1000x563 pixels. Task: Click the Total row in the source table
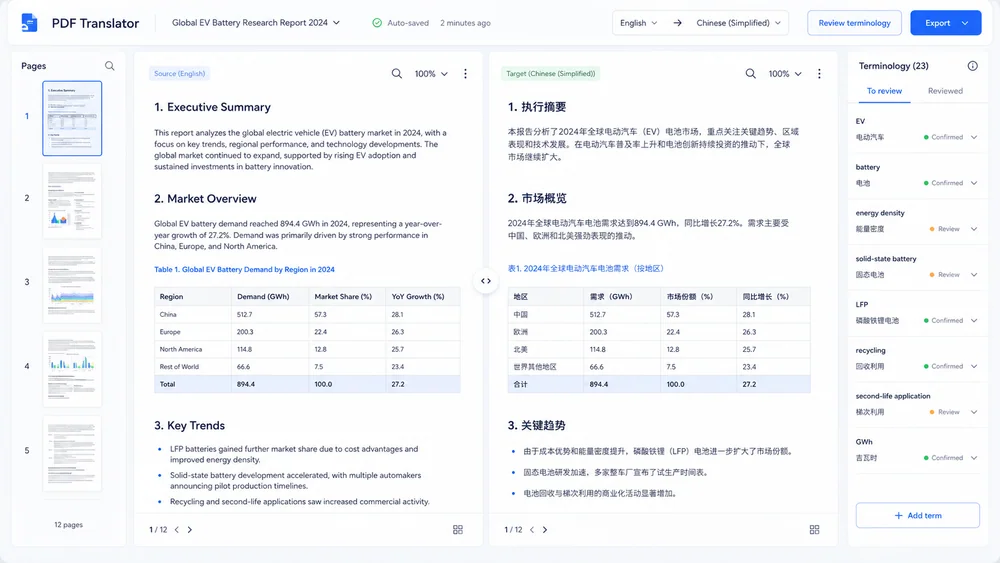(x=307, y=384)
